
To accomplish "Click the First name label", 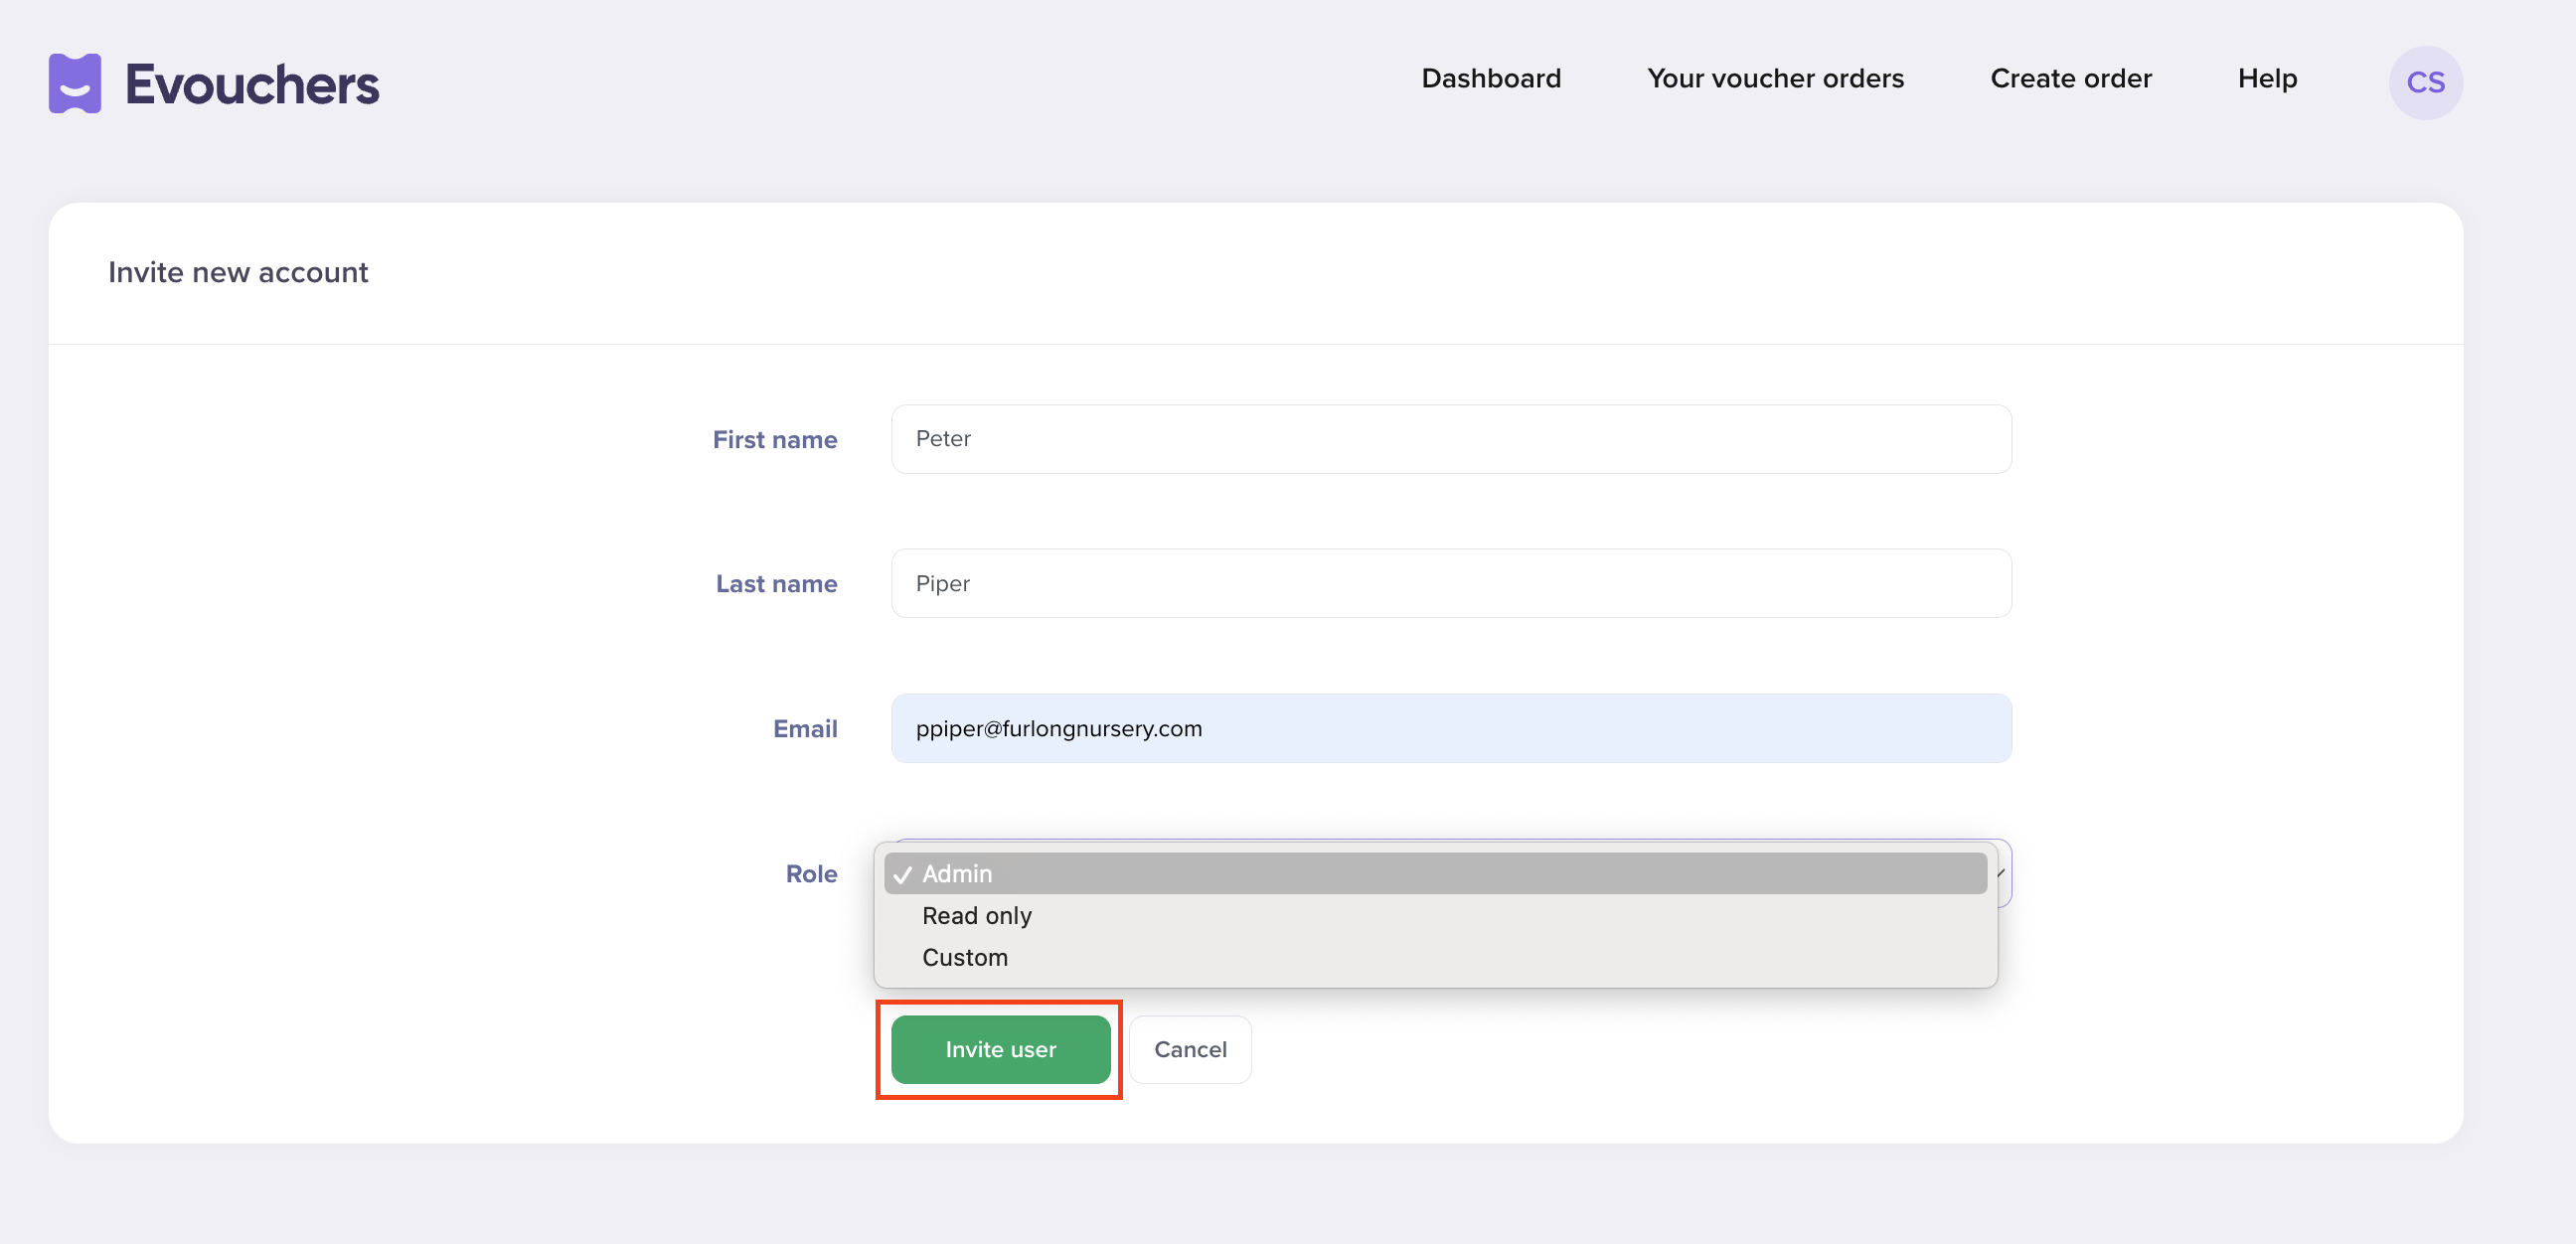I will 774,439.
